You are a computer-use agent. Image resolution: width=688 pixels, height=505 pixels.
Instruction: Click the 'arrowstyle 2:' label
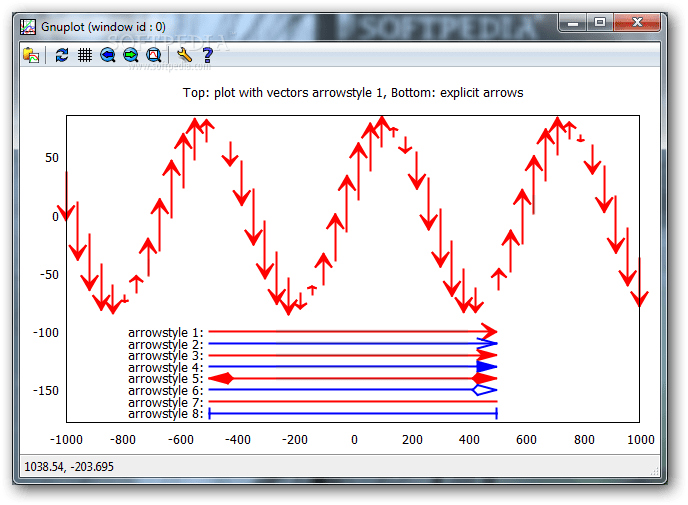(166, 344)
